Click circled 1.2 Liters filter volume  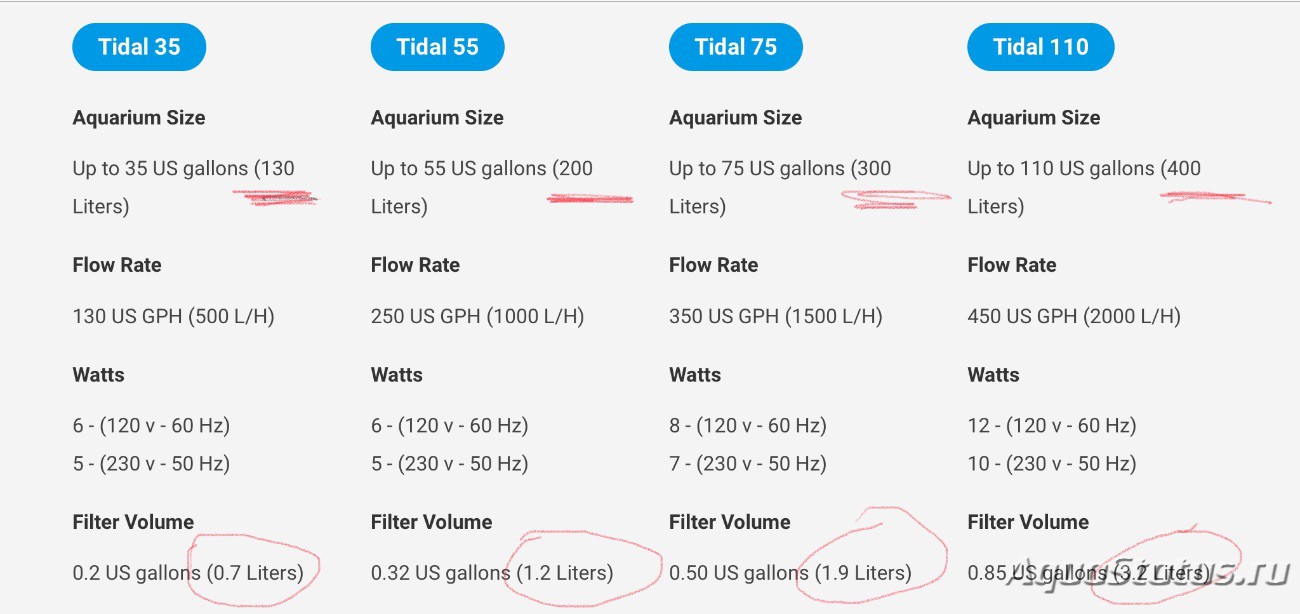click(x=565, y=574)
